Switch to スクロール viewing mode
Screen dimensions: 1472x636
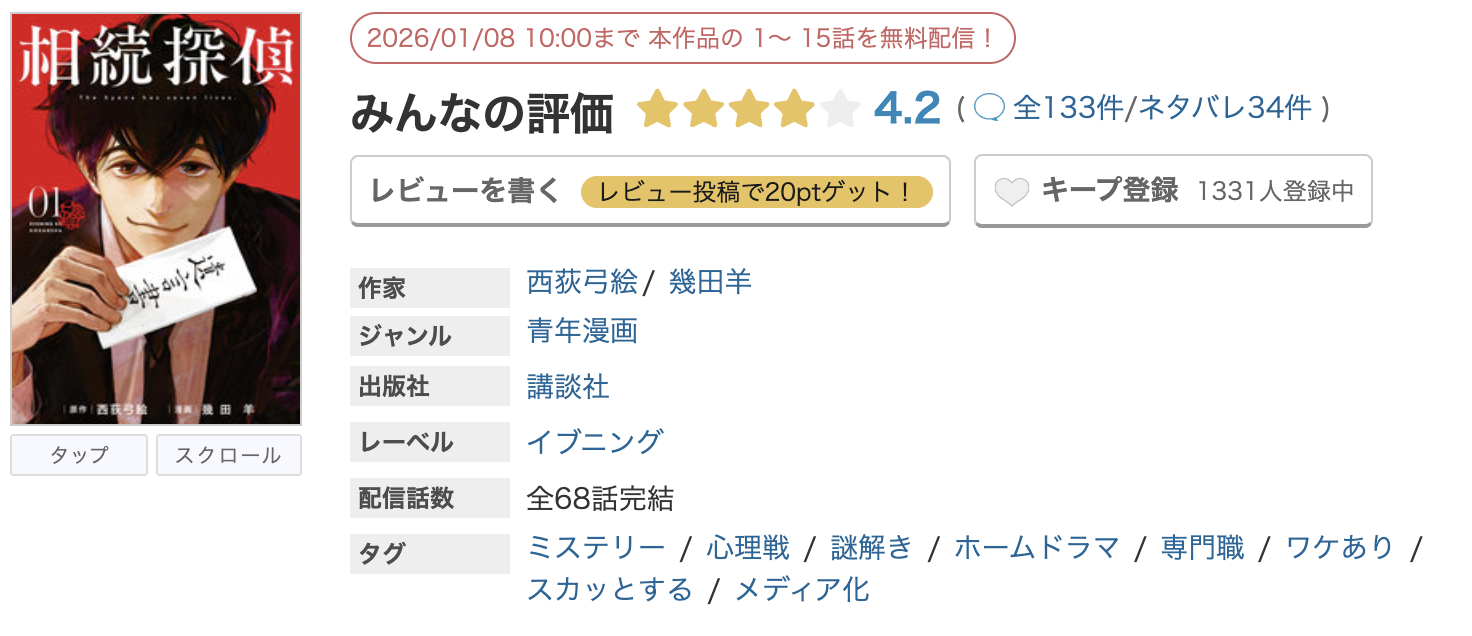228,455
